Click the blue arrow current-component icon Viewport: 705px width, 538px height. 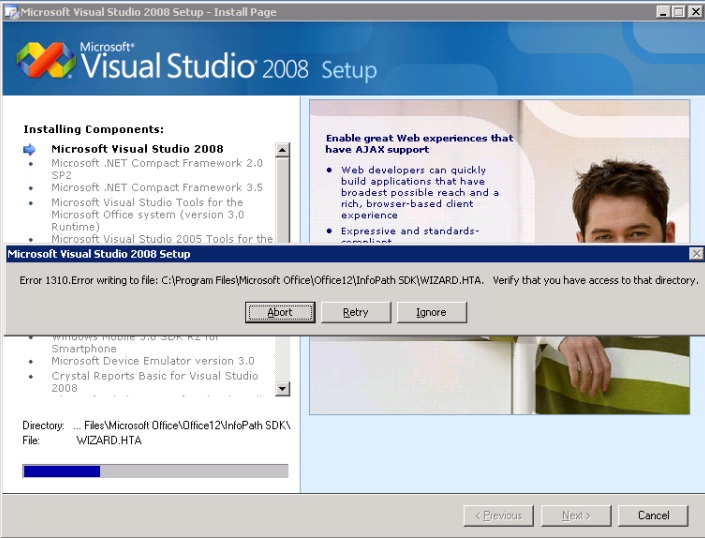click(29, 149)
